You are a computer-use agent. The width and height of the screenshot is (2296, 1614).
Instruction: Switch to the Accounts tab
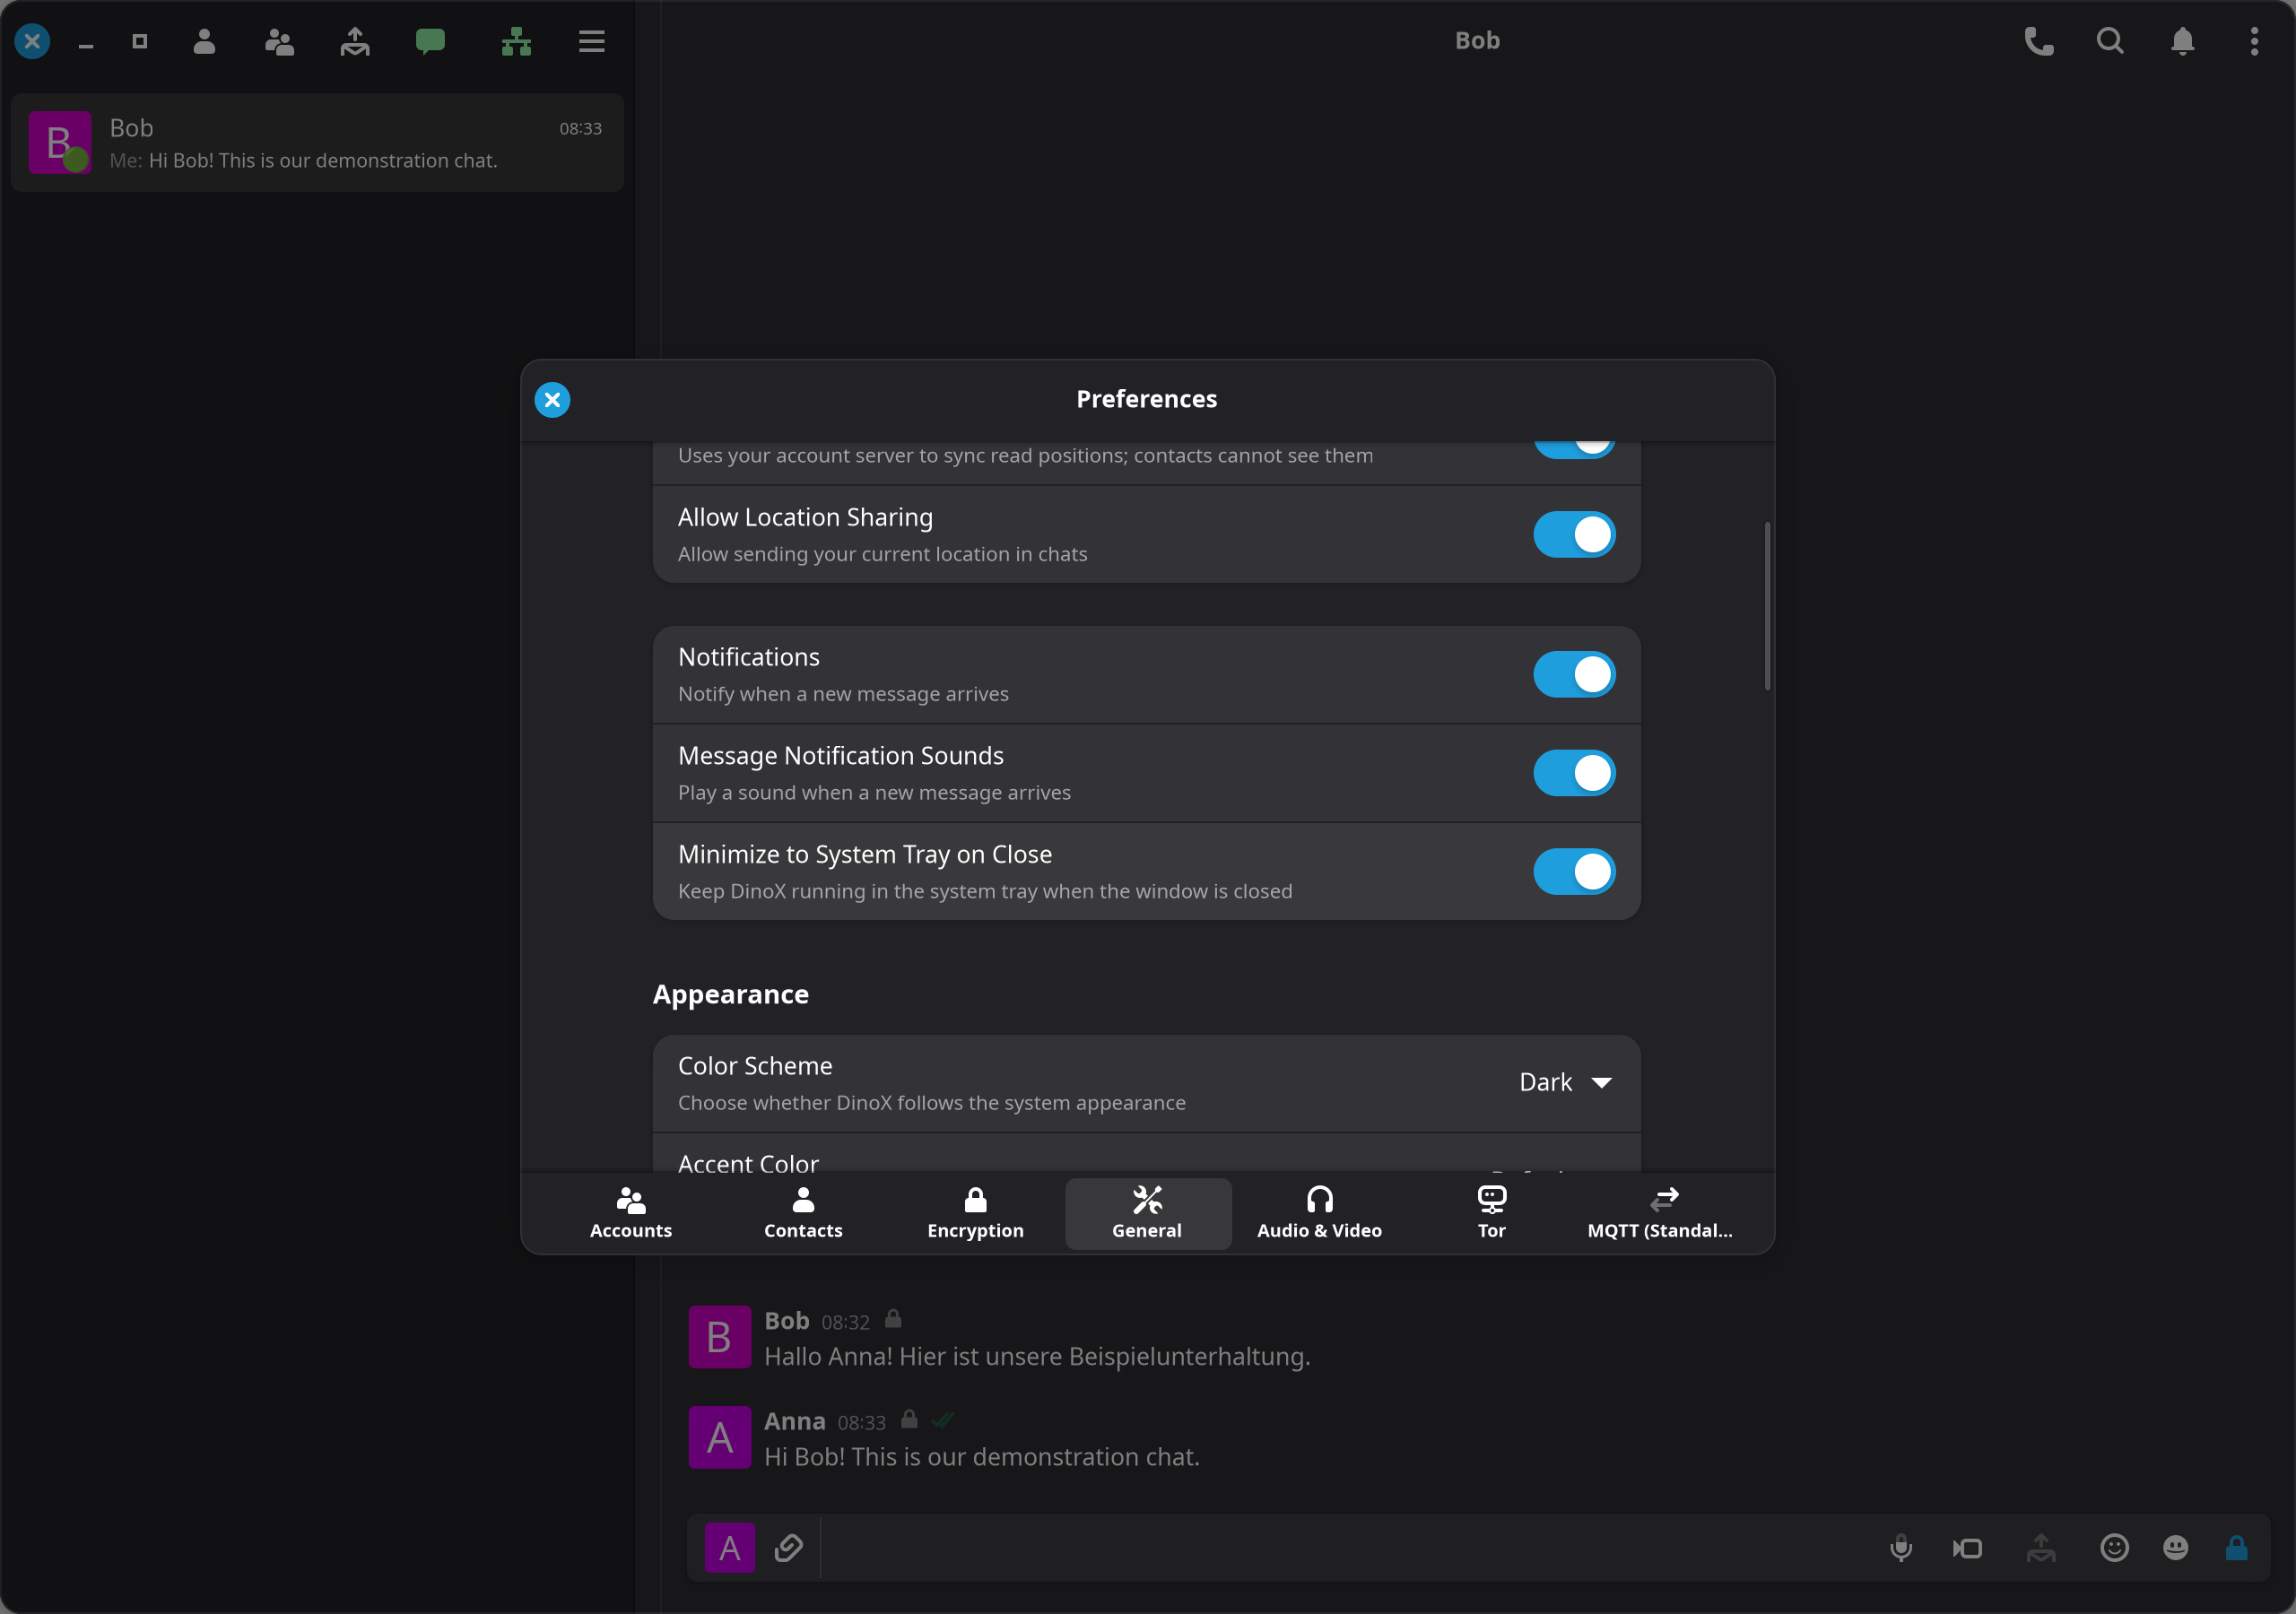coord(631,1214)
